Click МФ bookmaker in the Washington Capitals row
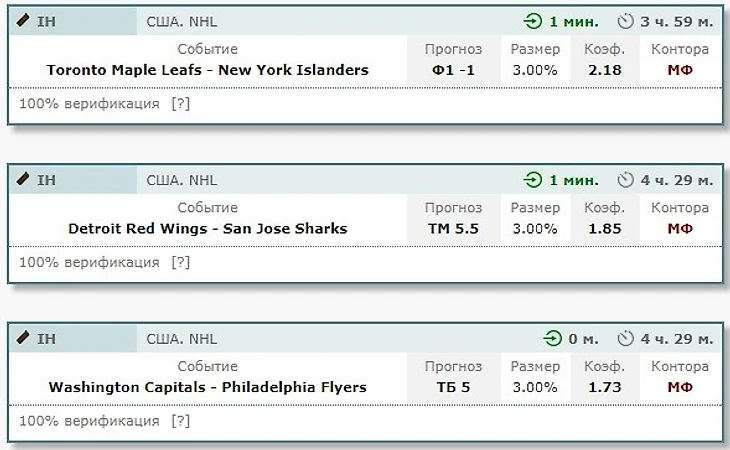Image resolution: width=730 pixels, height=450 pixels. pos(680,387)
